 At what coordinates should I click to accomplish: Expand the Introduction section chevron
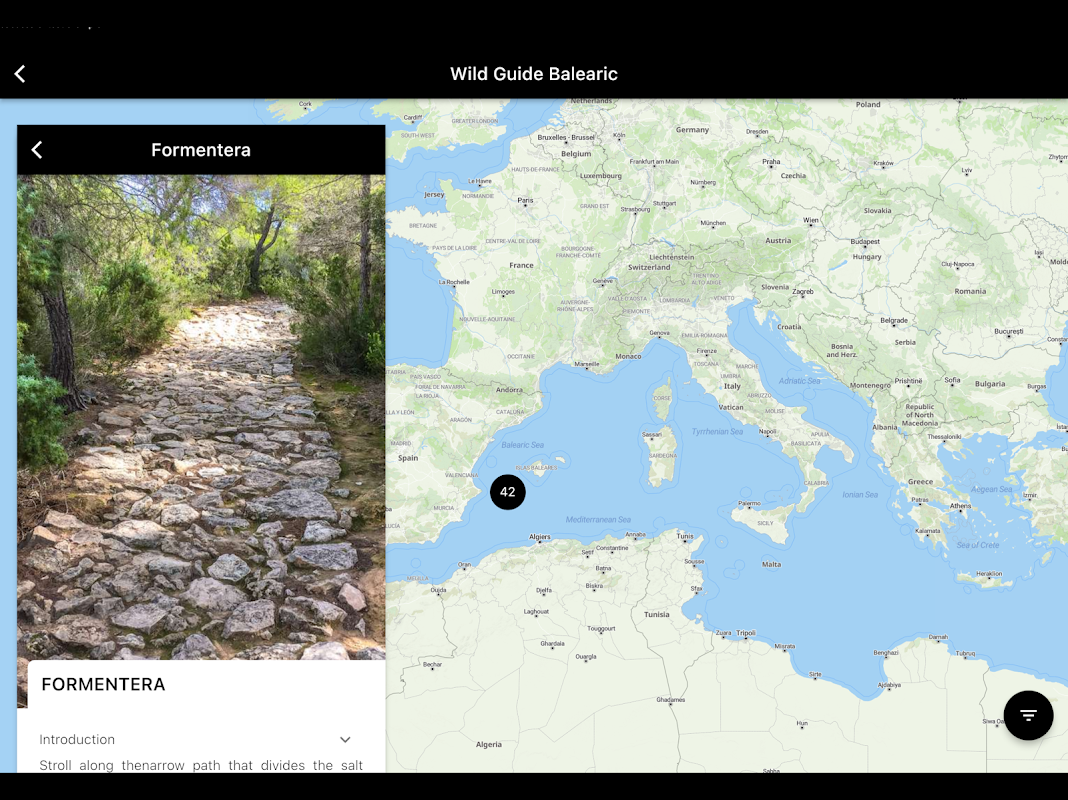pyautogui.click(x=345, y=739)
